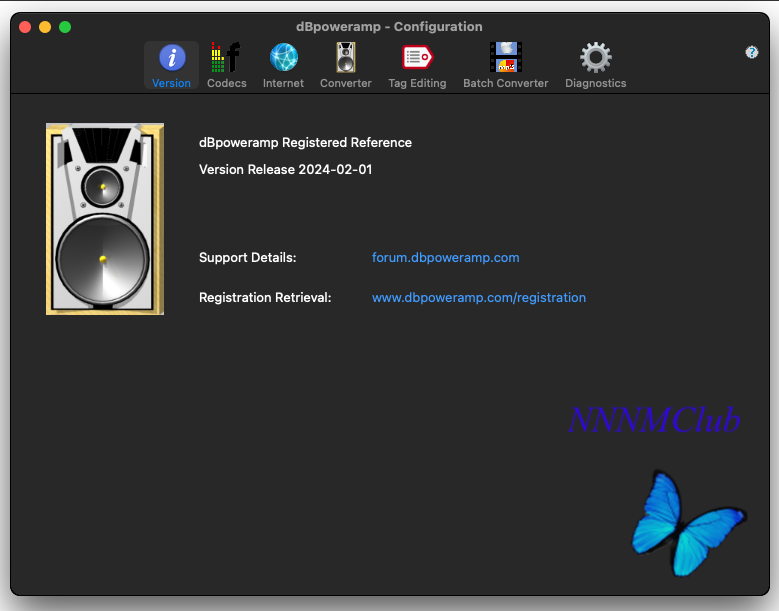Click the green zoom window button
Viewport: 779px width, 611px height.
pyautogui.click(x=65, y=27)
